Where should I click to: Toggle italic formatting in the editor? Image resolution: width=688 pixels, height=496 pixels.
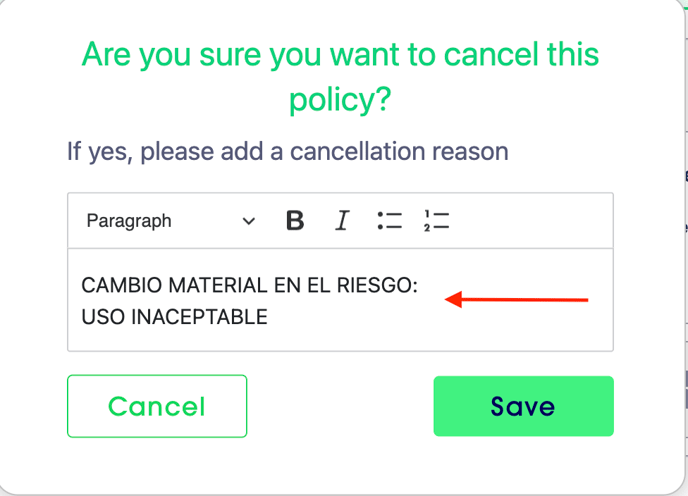[x=342, y=221]
